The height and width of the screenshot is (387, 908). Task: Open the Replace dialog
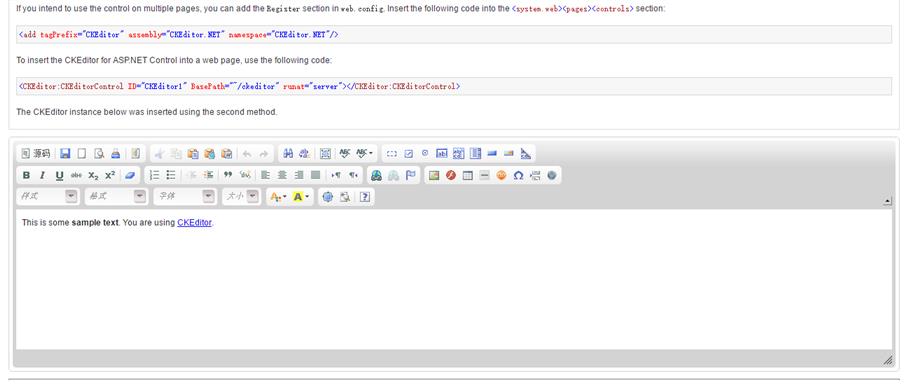tap(304, 154)
